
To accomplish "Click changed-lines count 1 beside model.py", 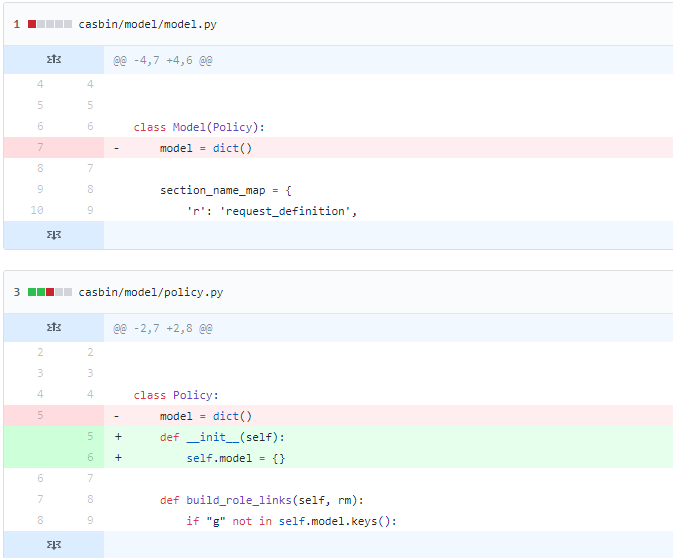I will (17, 24).
